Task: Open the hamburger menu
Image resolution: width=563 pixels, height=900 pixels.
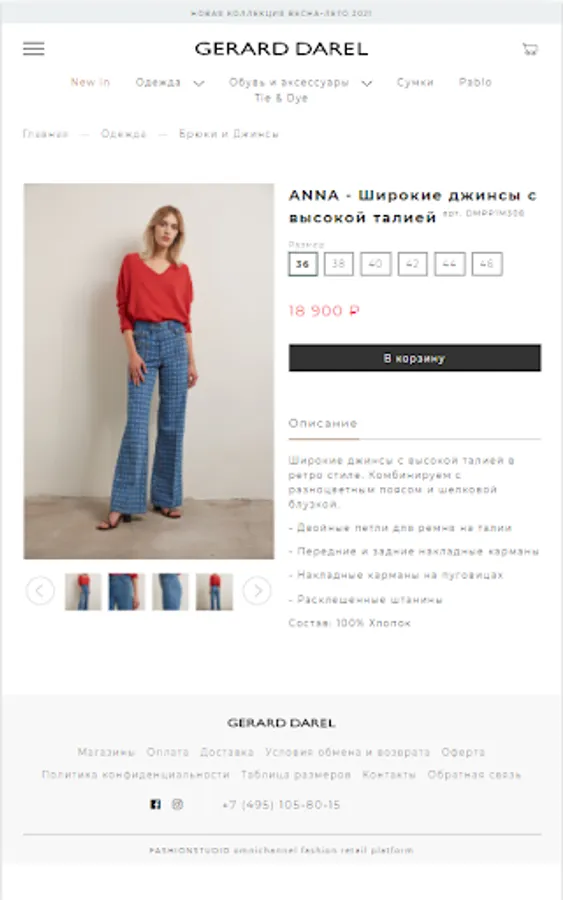Action: coord(33,49)
